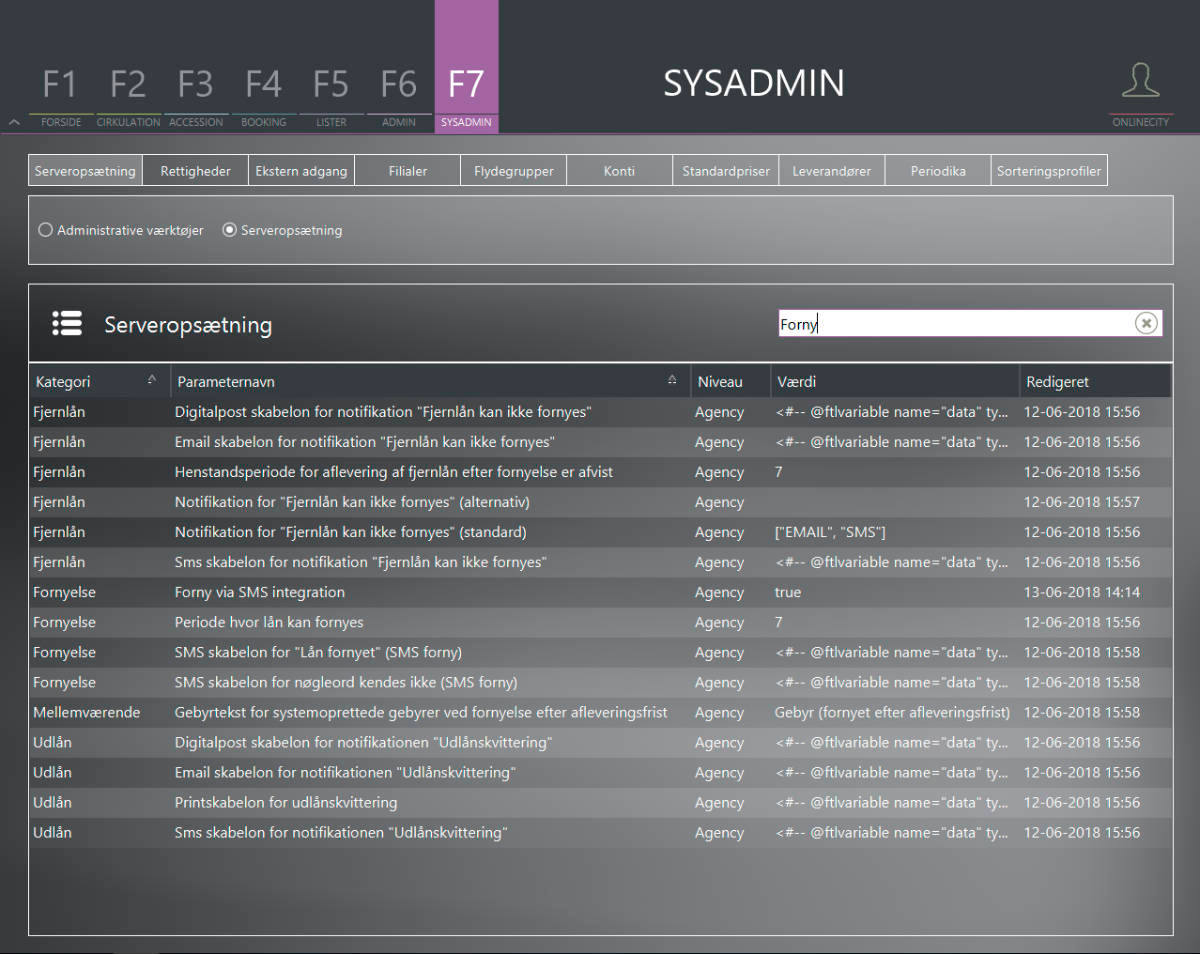1200x954 pixels.
Task: Switch to the F2 Cirkulation tab
Action: click(x=128, y=85)
